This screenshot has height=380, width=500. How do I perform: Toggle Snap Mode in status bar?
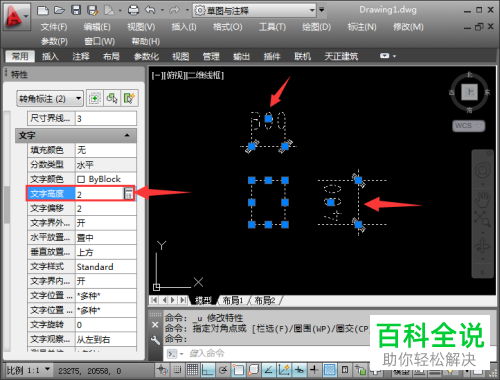click(177, 369)
